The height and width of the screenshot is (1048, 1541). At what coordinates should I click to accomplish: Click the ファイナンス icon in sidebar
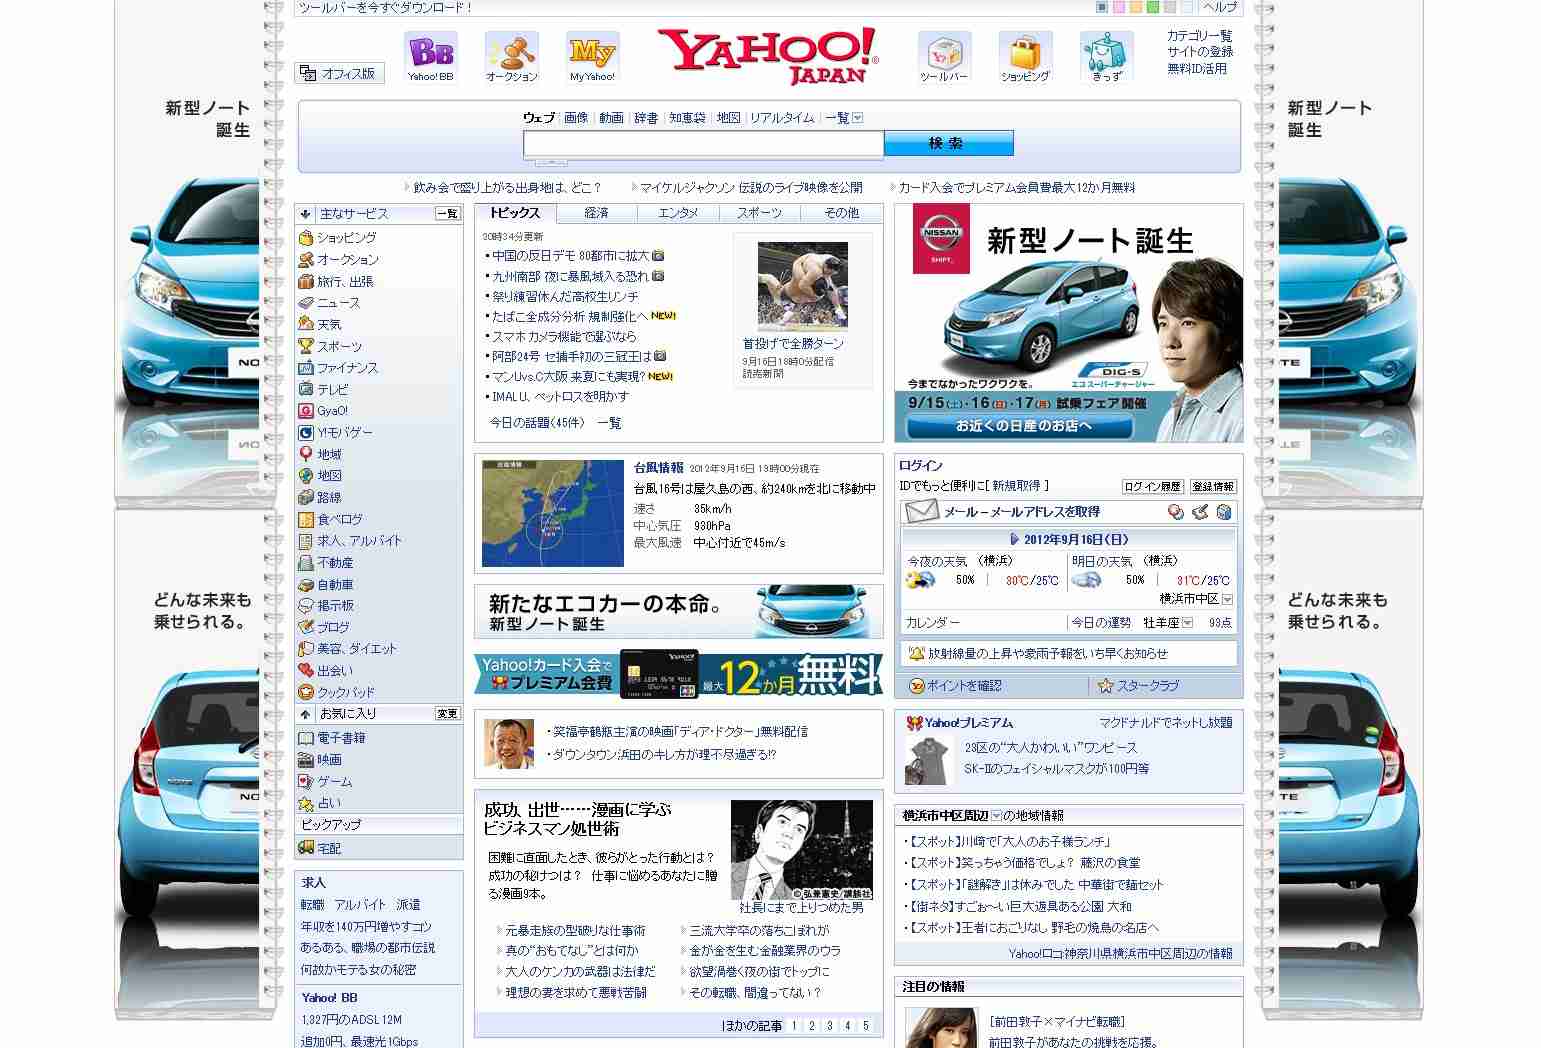point(306,368)
